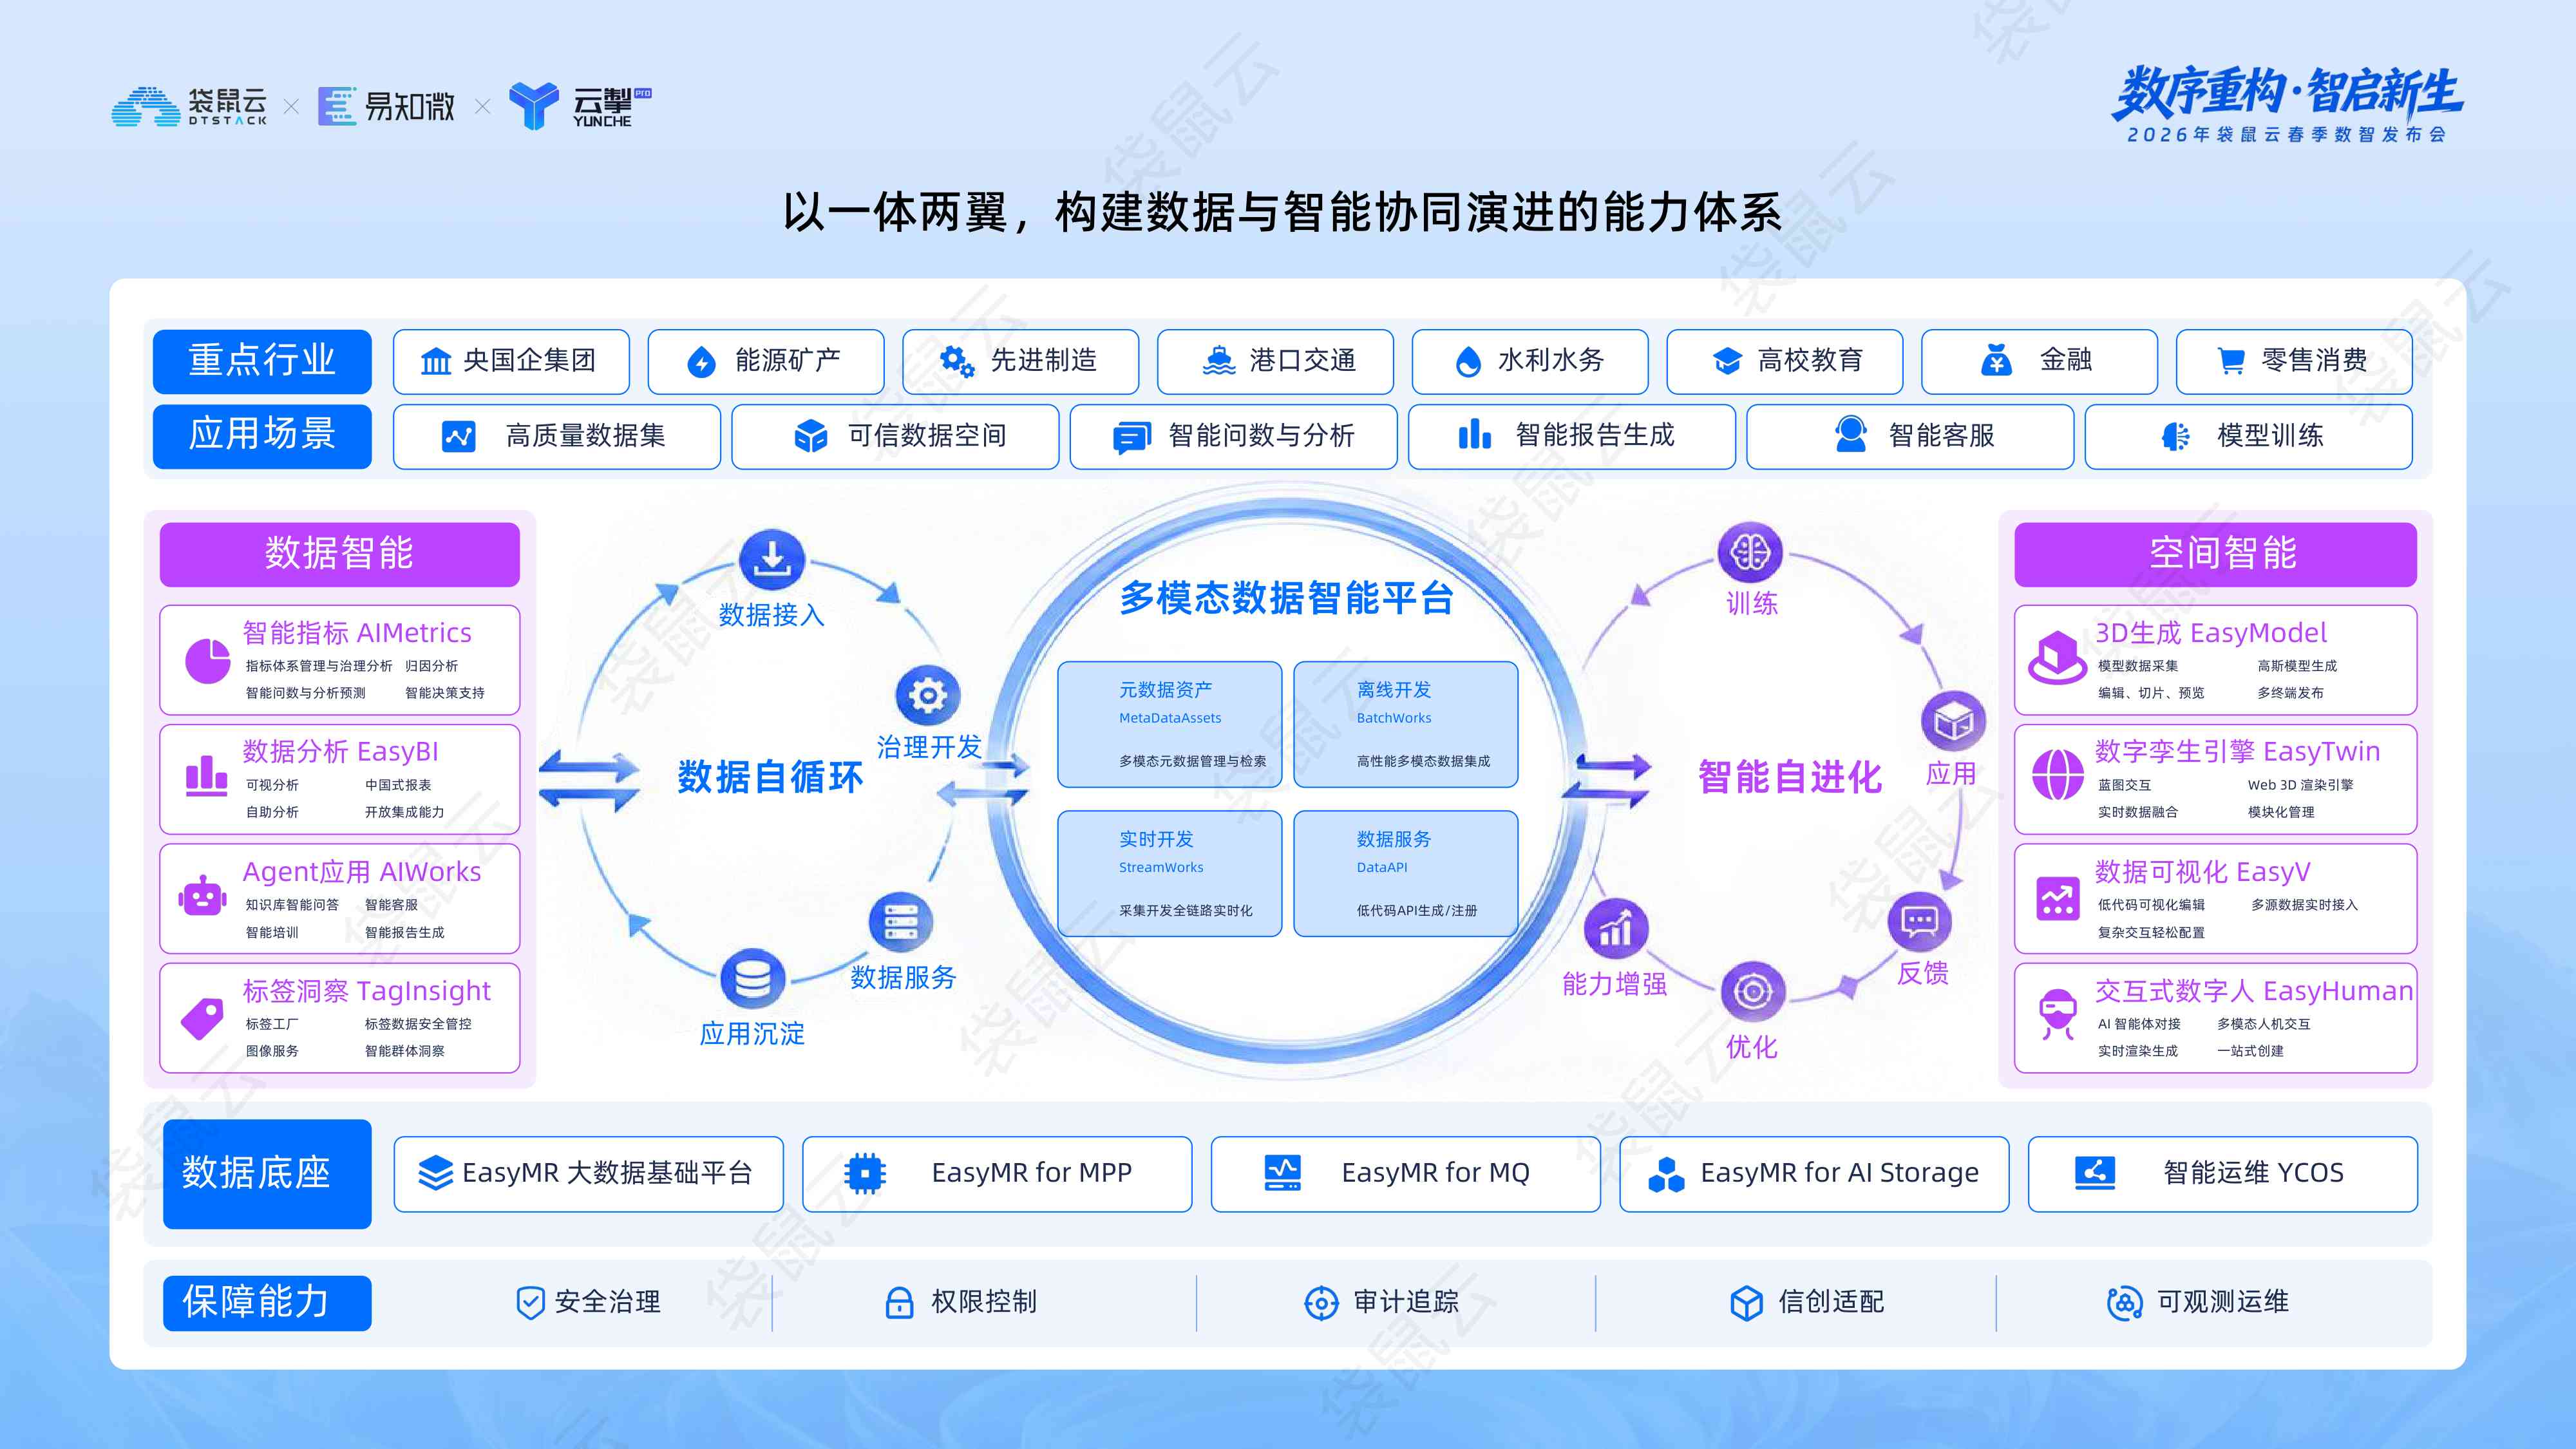Click the 能力增强 chart icon
This screenshot has width=2576, height=1449.
(x=1616, y=929)
